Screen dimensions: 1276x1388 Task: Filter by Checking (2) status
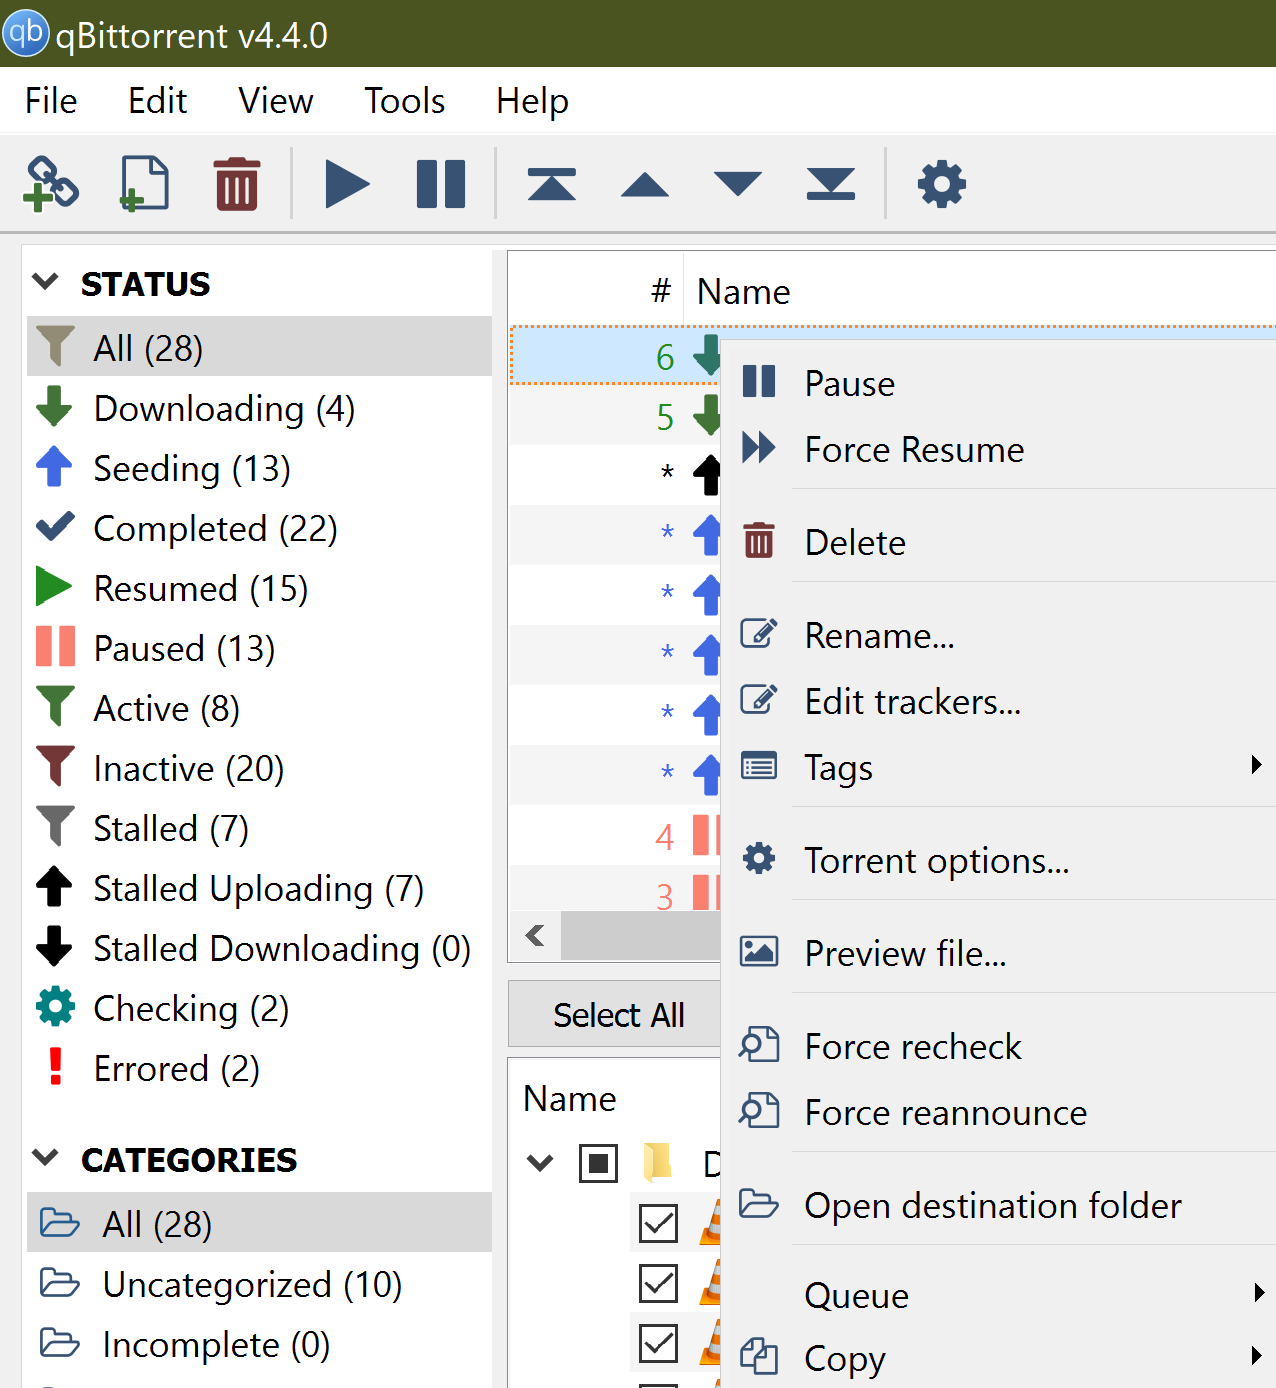click(x=259, y=1008)
